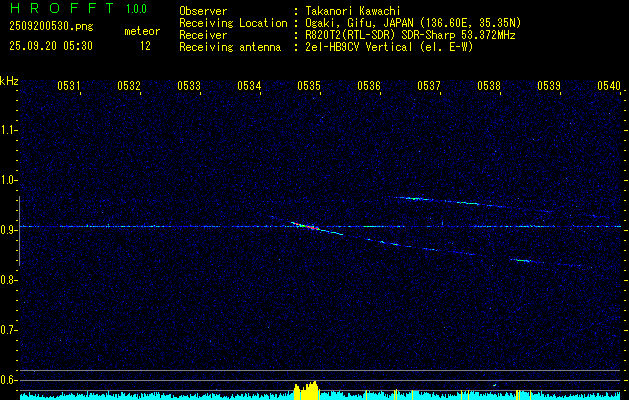
Task: Click the 0538 time axis label
Action: click(x=489, y=85)
